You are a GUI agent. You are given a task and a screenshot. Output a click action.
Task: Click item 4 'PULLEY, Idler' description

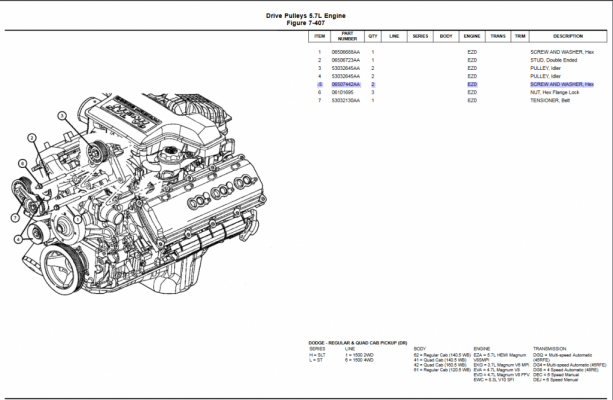[x=545, y=76]
